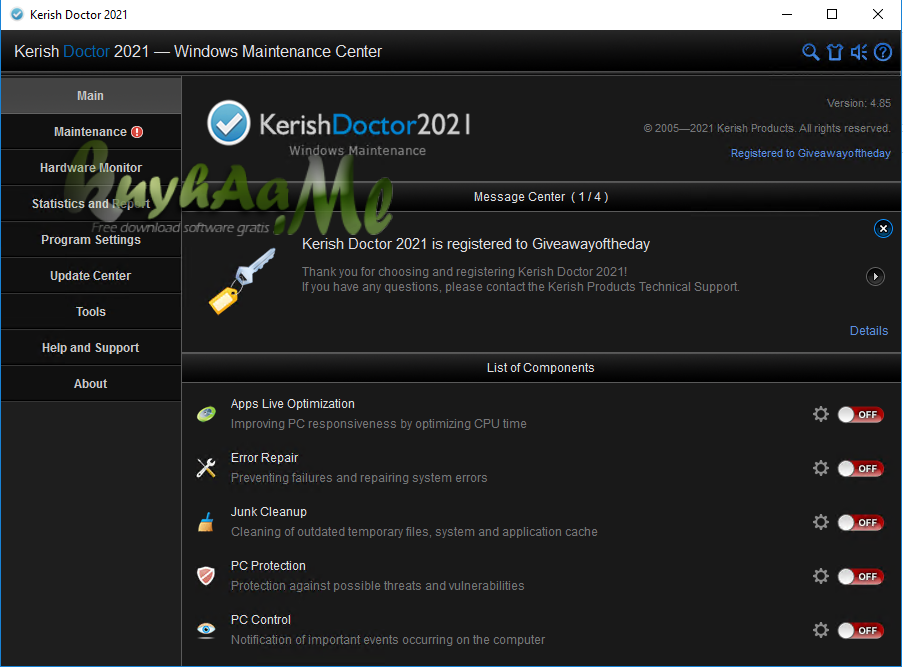Click the Details link
This screenshot has width=903, height=667.
[868, 331]
